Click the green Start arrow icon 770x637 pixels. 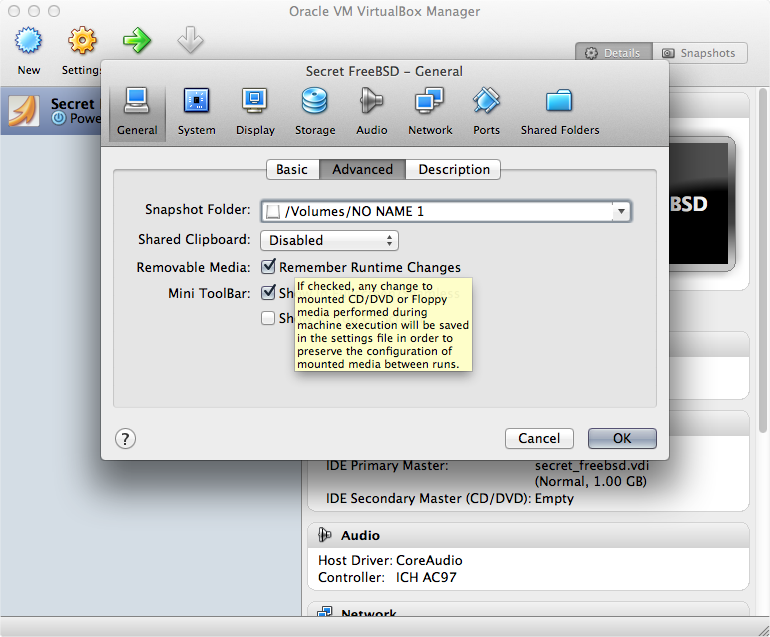(x=137, y=40)
